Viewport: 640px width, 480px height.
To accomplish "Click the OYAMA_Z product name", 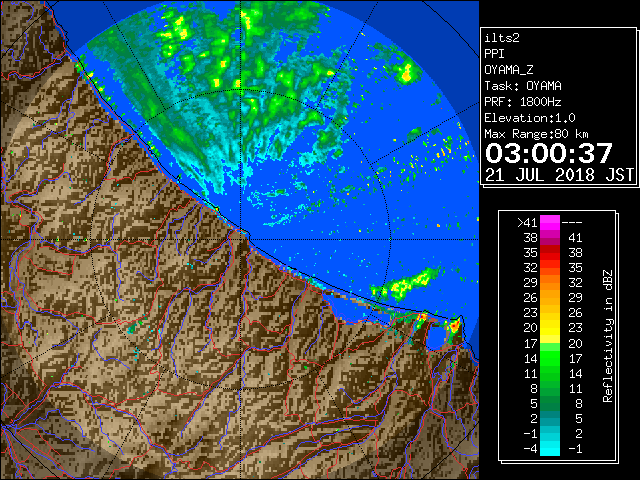I will point(509,70).
